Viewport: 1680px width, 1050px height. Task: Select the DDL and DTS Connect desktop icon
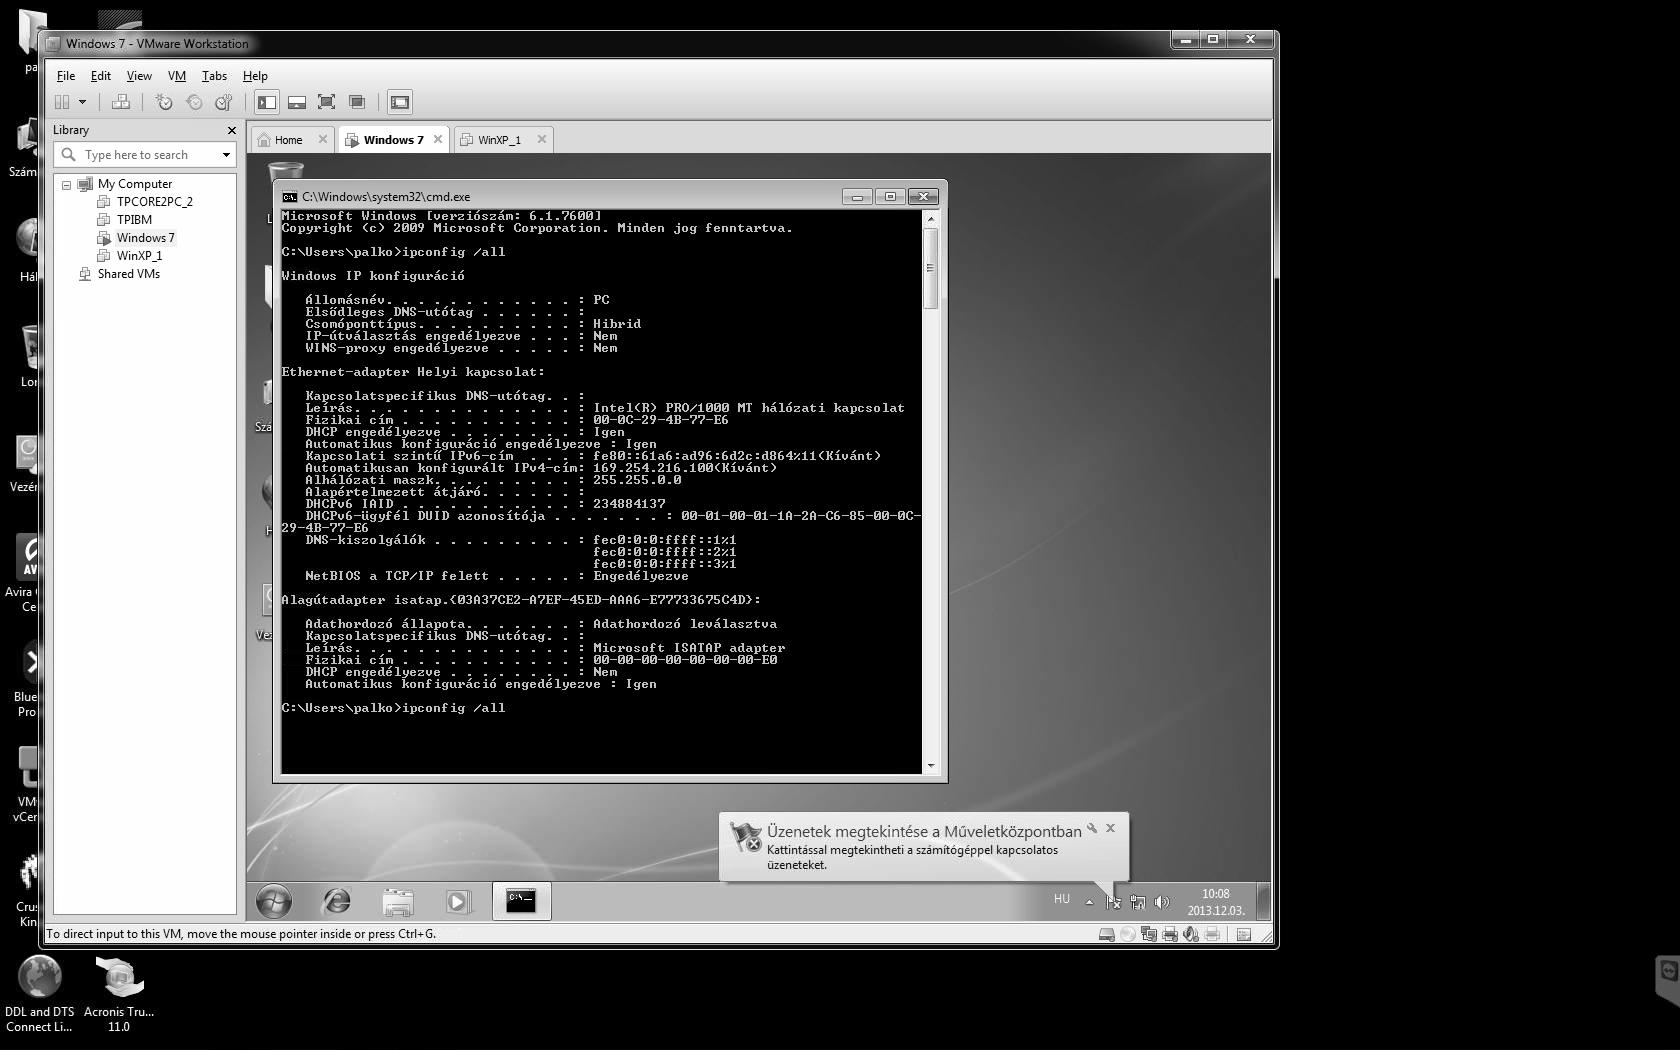click(39, 994)
